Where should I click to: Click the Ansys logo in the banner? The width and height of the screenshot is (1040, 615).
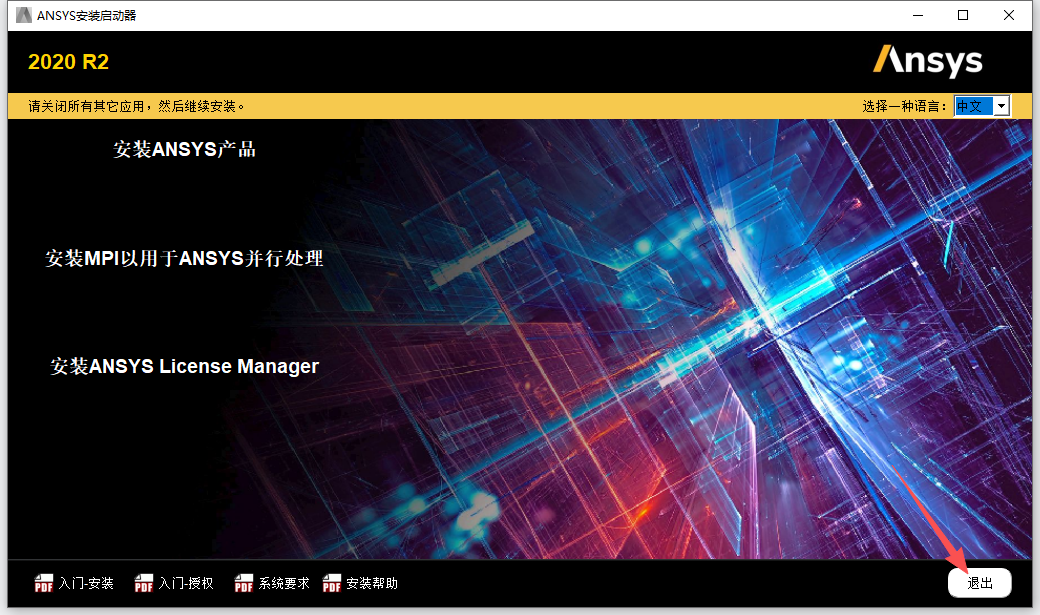pyautogui.click(x=929, y=61)
